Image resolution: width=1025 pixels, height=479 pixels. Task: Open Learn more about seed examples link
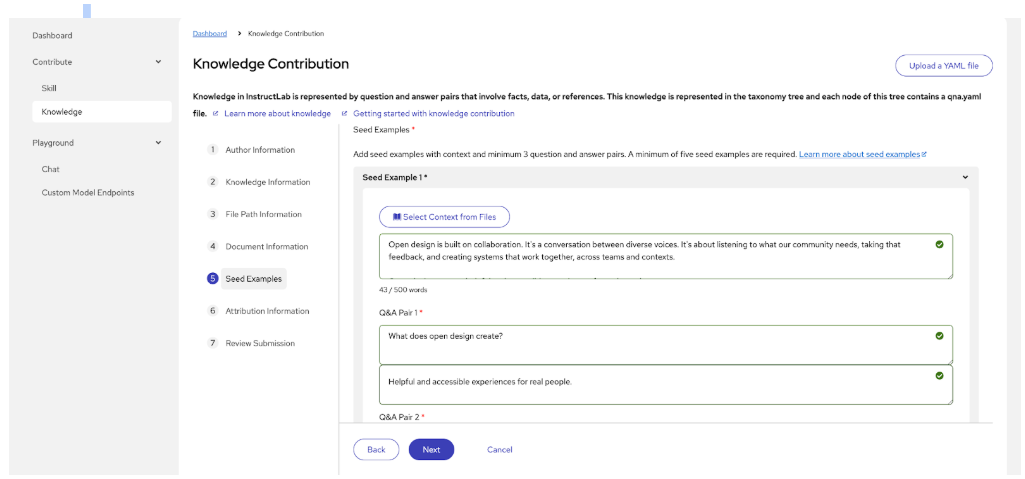(x=860, y=154)
